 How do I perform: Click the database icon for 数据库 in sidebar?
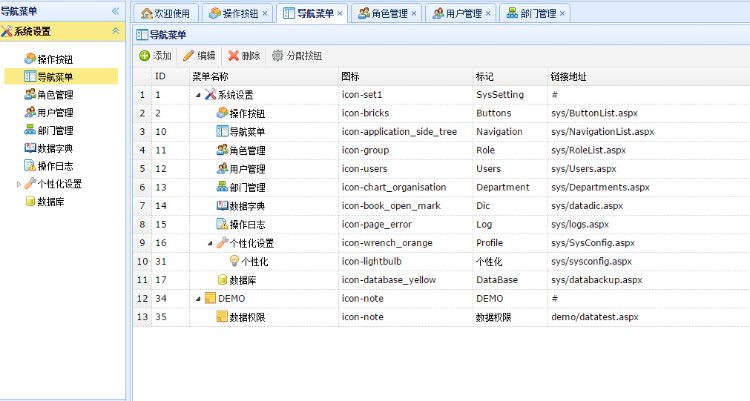coord(30,201)
